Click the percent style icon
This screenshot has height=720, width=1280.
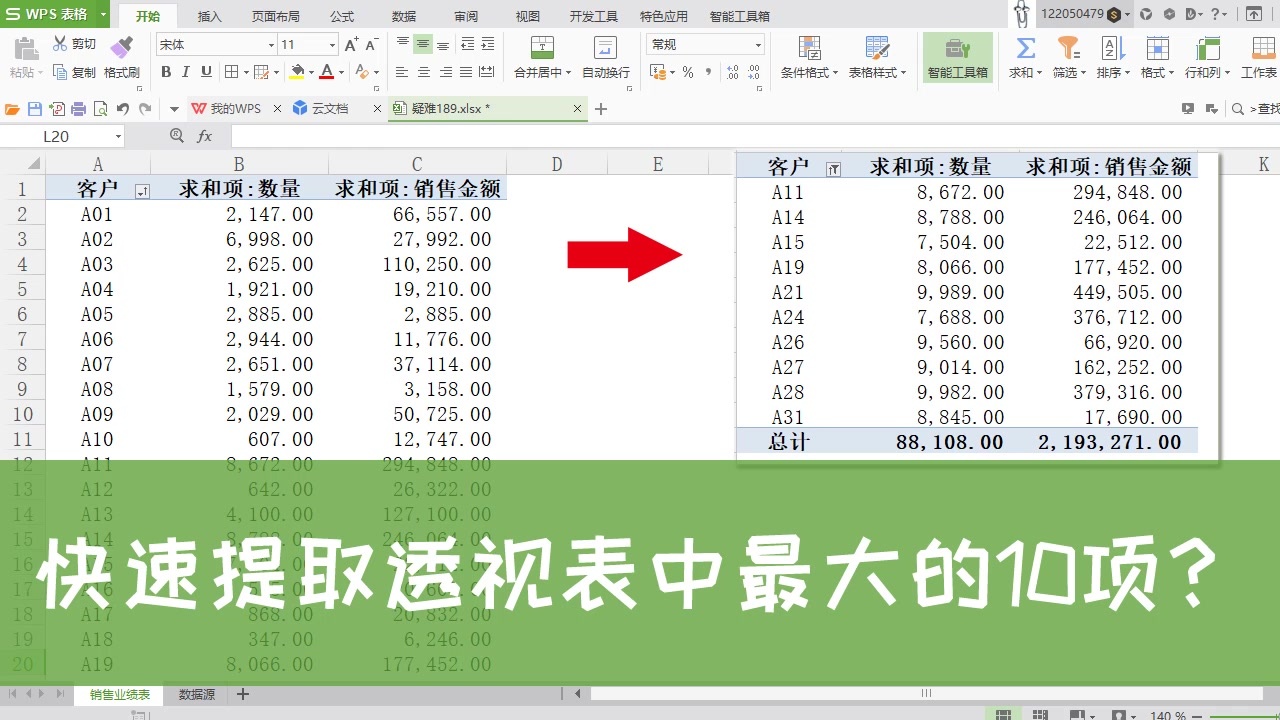point(688,72)
